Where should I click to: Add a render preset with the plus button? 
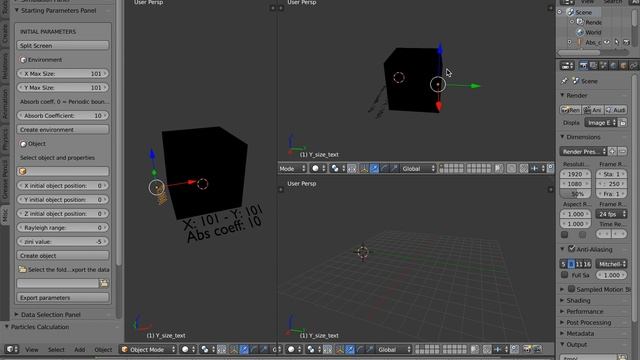click(x=612, y=151)
